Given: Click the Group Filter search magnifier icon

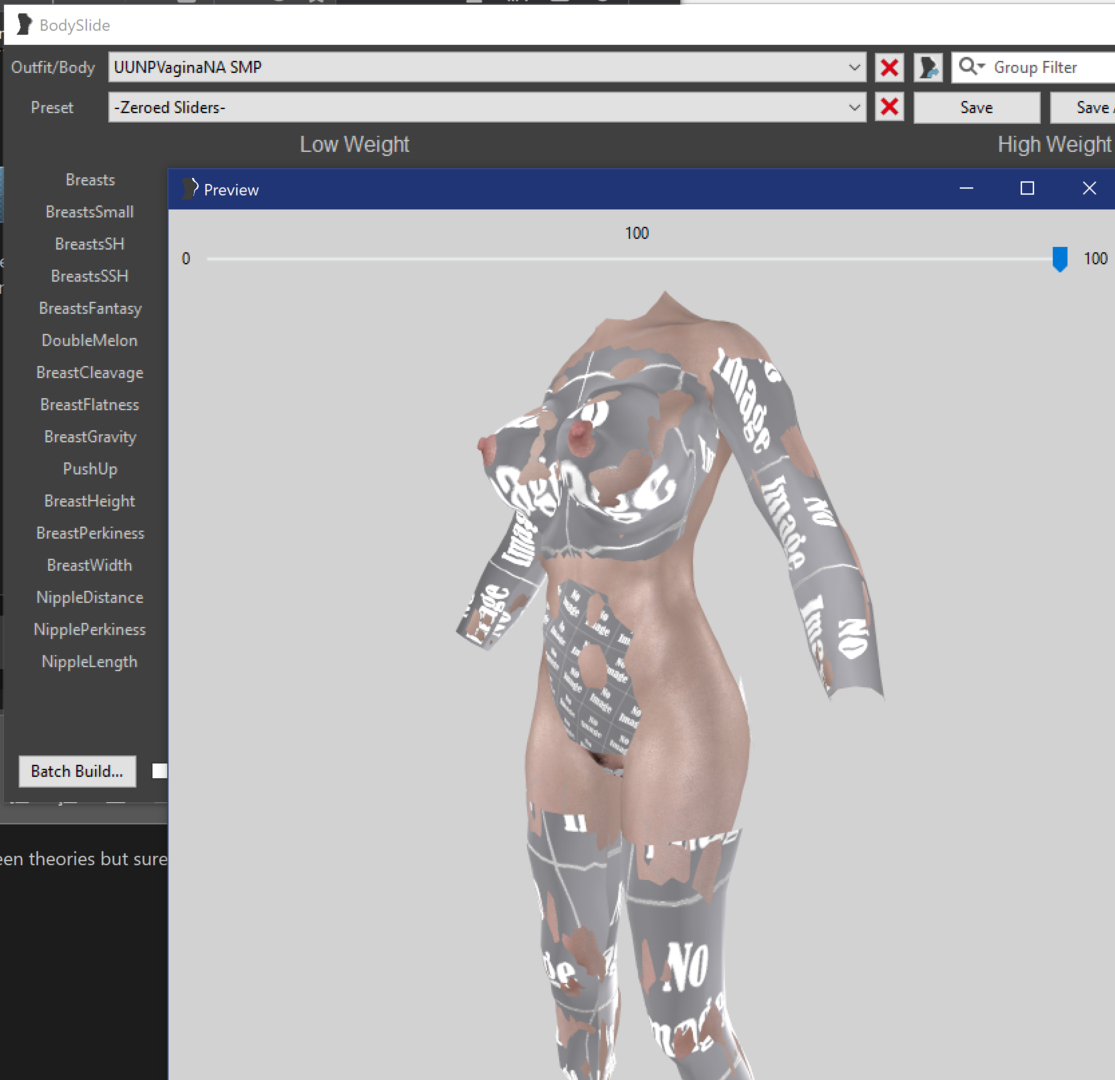Looking at the screenshot, I should (x=970, y=67).
